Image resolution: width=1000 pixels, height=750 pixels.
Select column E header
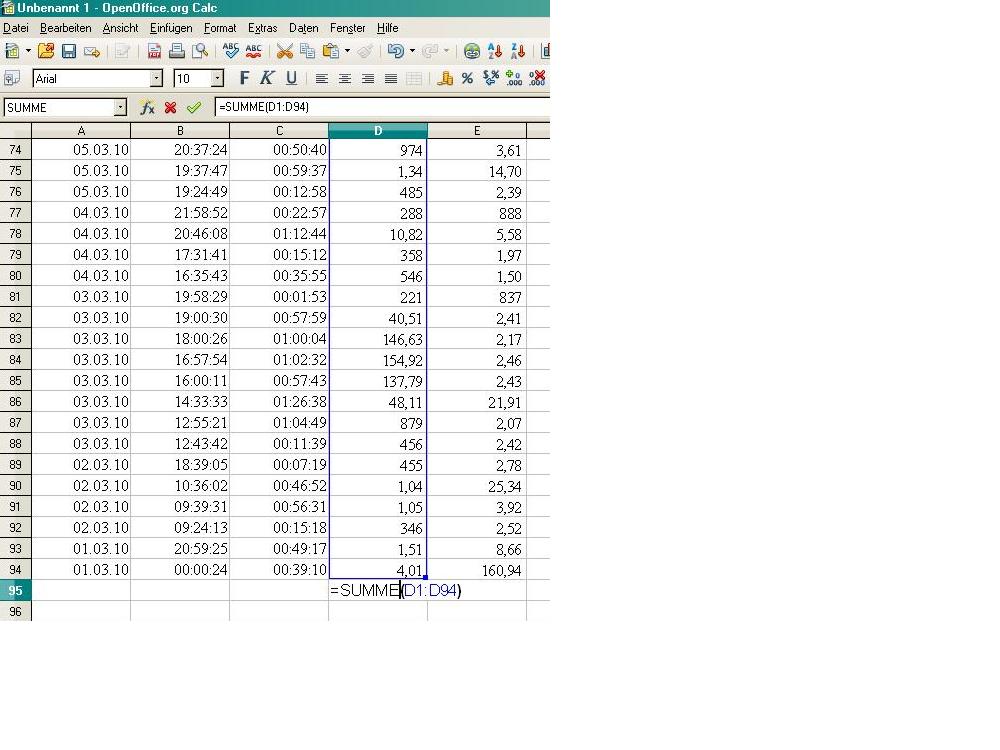pyautogui.click(x=476, y=131)
